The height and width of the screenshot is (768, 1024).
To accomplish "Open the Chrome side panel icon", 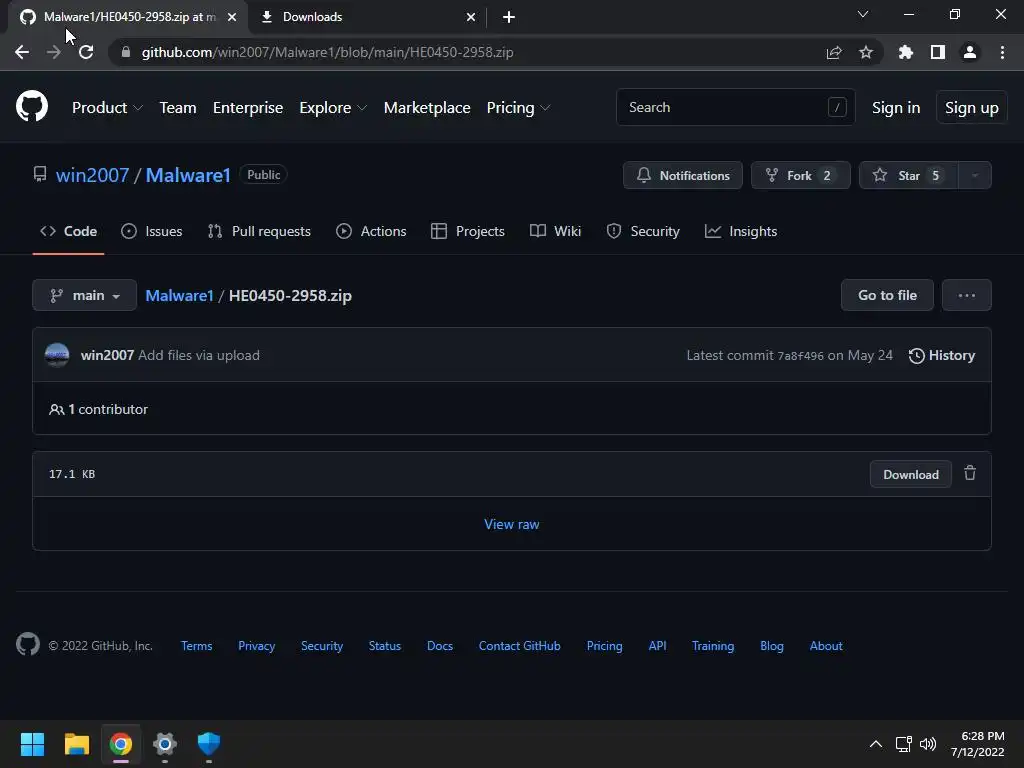I will [938, 52].
